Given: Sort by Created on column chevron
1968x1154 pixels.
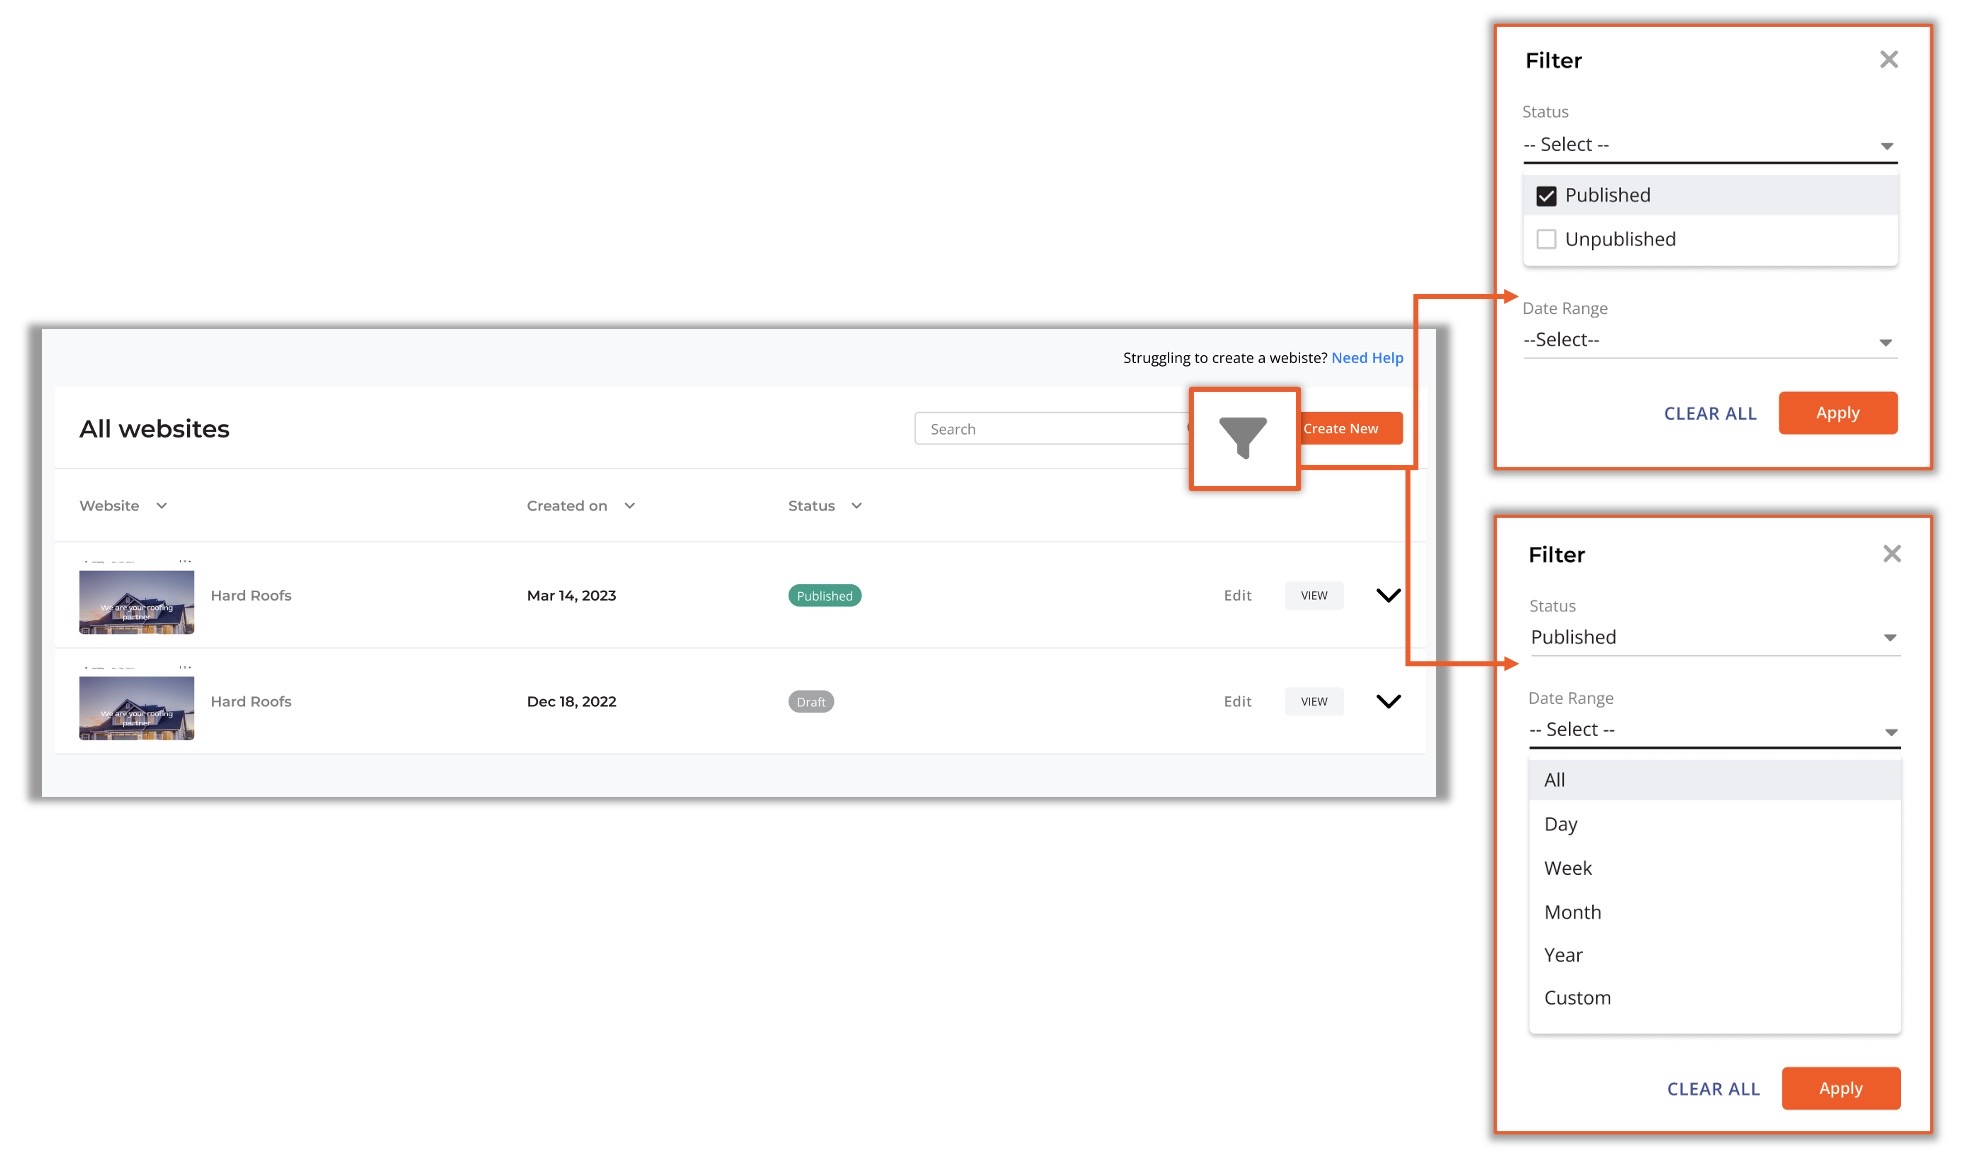Looking at the screenshot, I should point(630,506).
